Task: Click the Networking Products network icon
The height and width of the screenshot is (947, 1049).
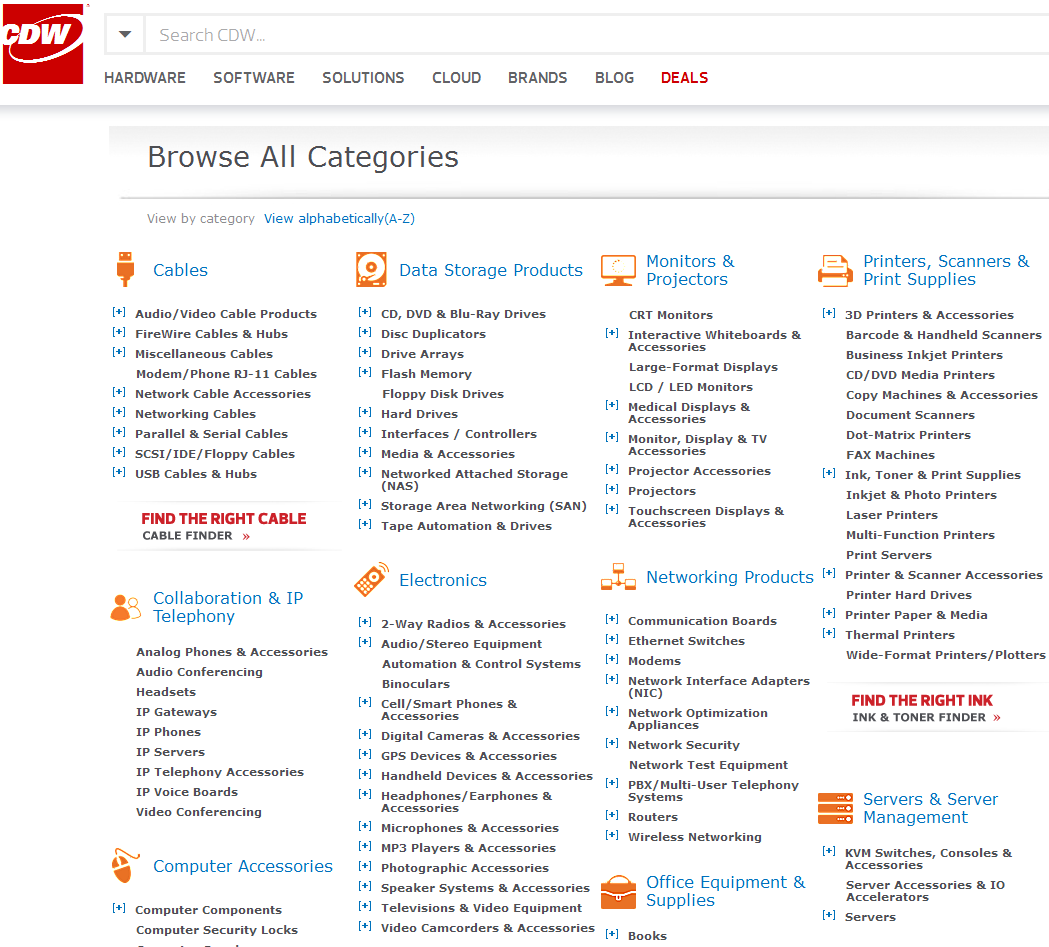Action: [618, 578]
